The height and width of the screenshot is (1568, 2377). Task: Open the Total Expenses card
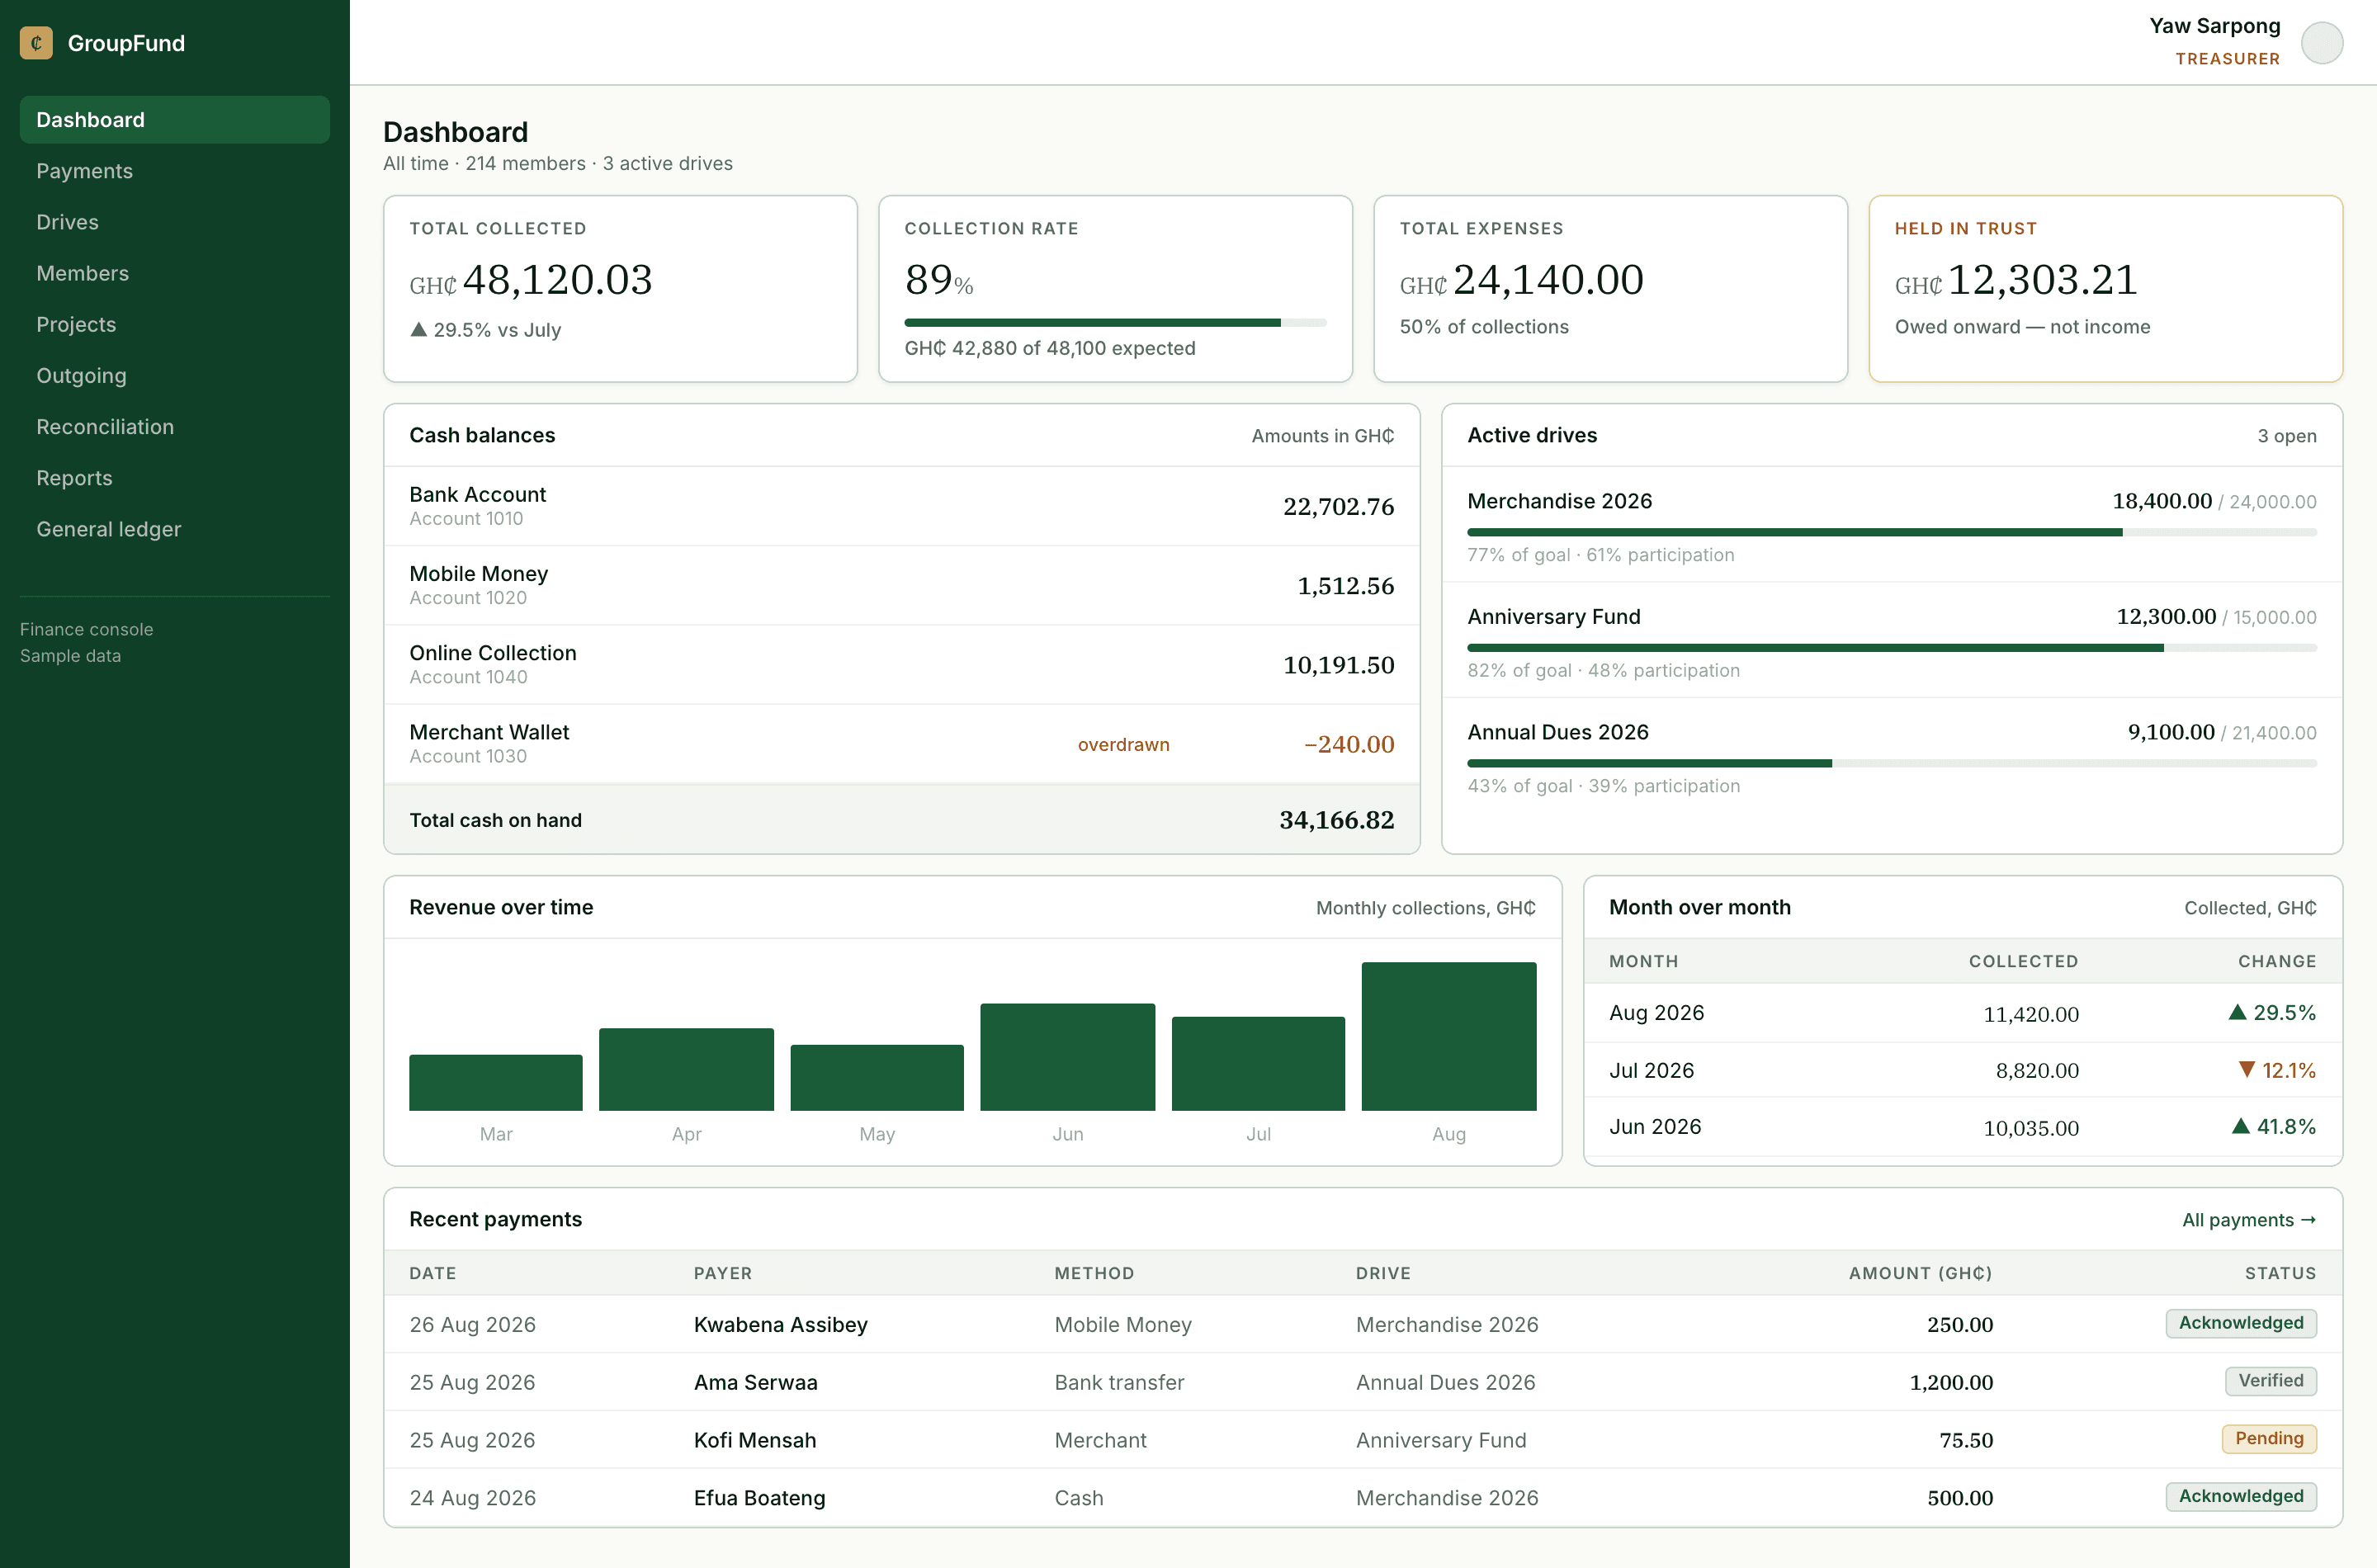point(1610,289)
